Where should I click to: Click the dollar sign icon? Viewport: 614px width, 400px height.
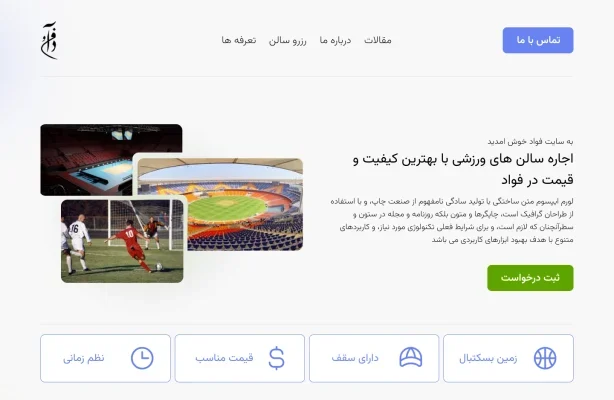(x=276, y=358)
